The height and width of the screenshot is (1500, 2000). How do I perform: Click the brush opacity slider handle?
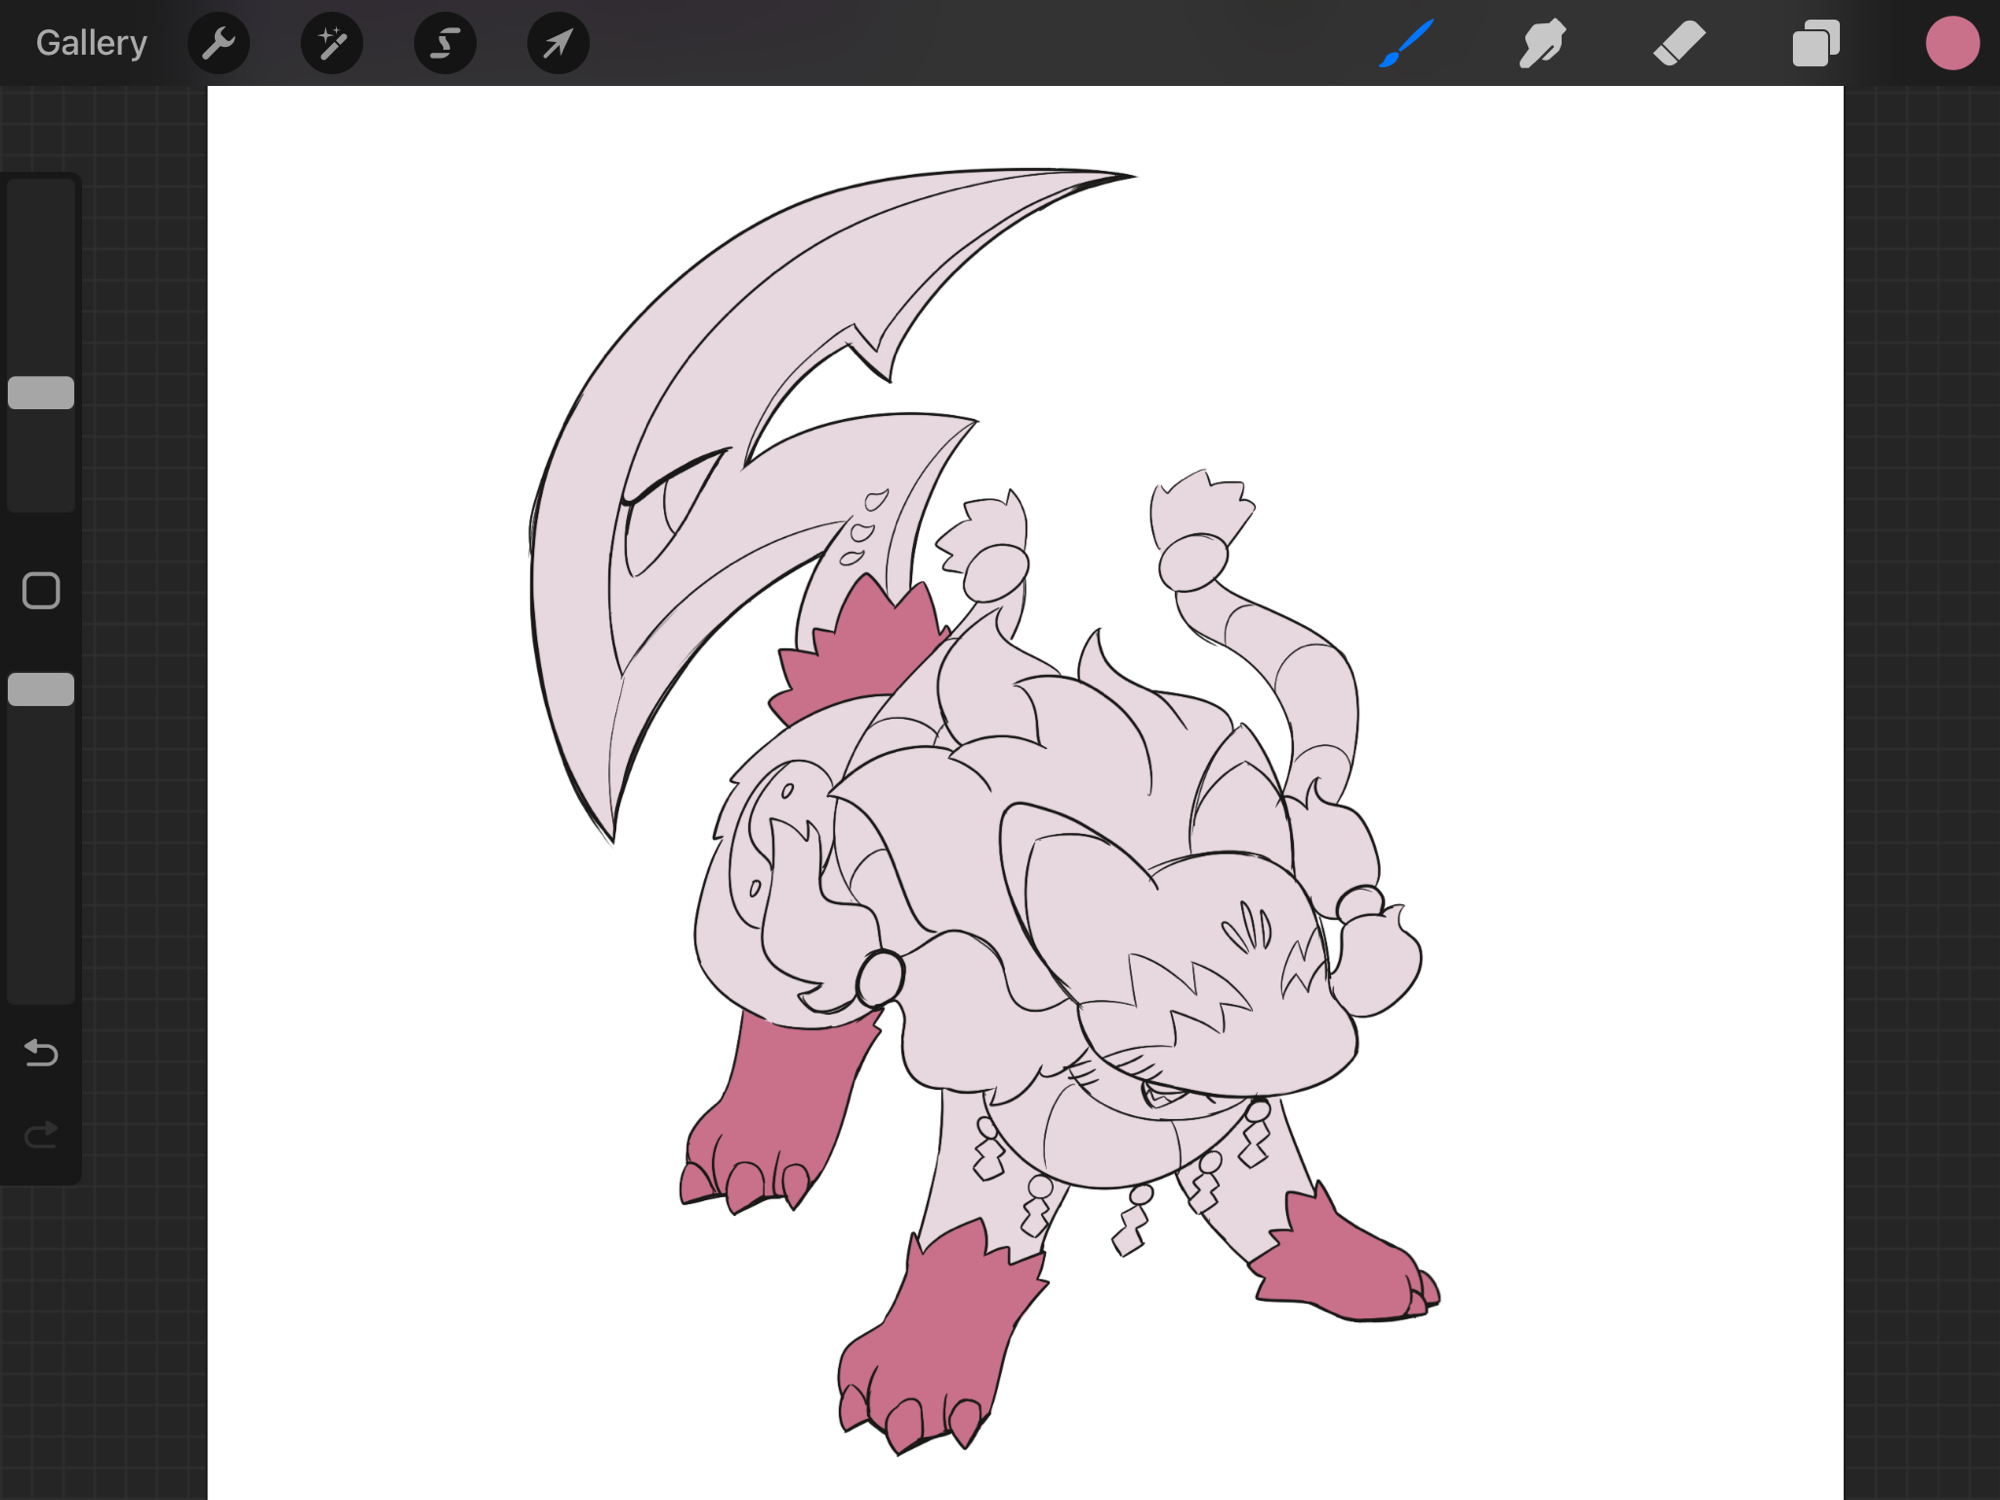point(41,689)
